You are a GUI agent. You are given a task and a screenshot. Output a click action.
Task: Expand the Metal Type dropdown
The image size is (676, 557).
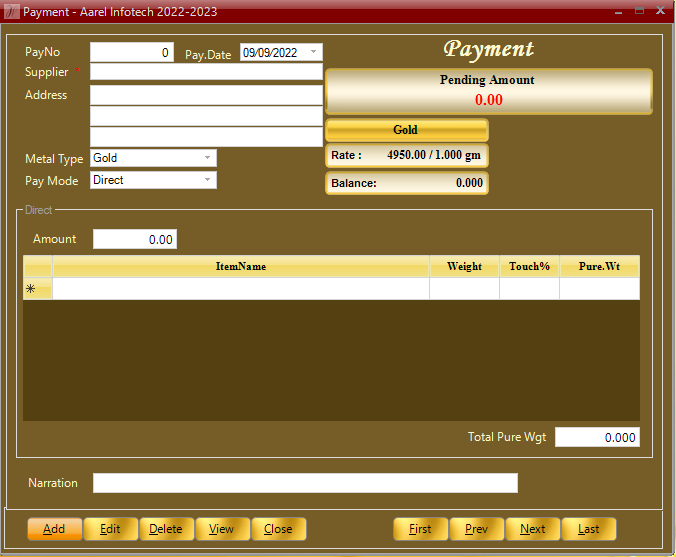207,158
